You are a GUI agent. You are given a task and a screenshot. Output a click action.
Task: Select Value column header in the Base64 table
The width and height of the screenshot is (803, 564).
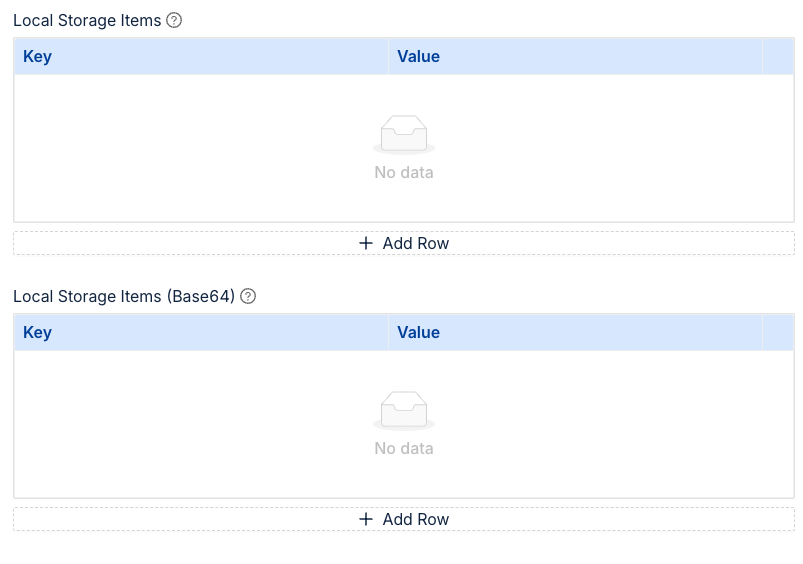(x=418, y=333)
